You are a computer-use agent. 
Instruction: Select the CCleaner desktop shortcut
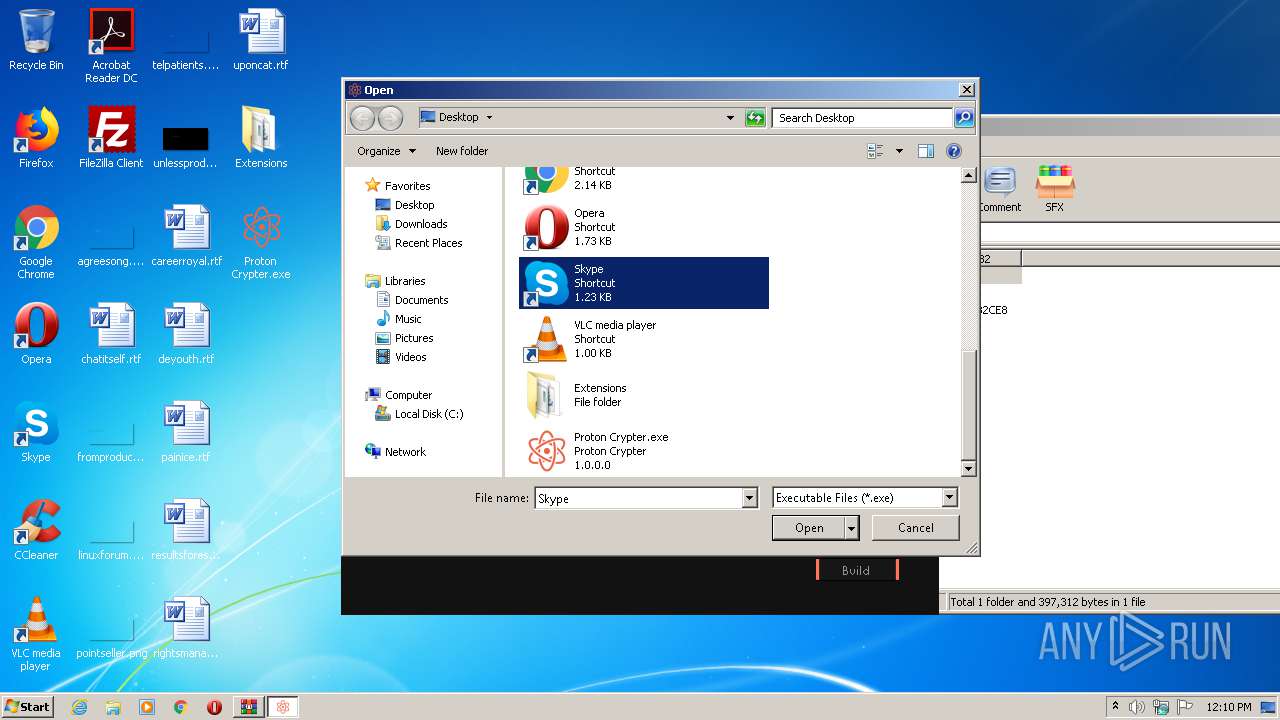tap(36, 530)
